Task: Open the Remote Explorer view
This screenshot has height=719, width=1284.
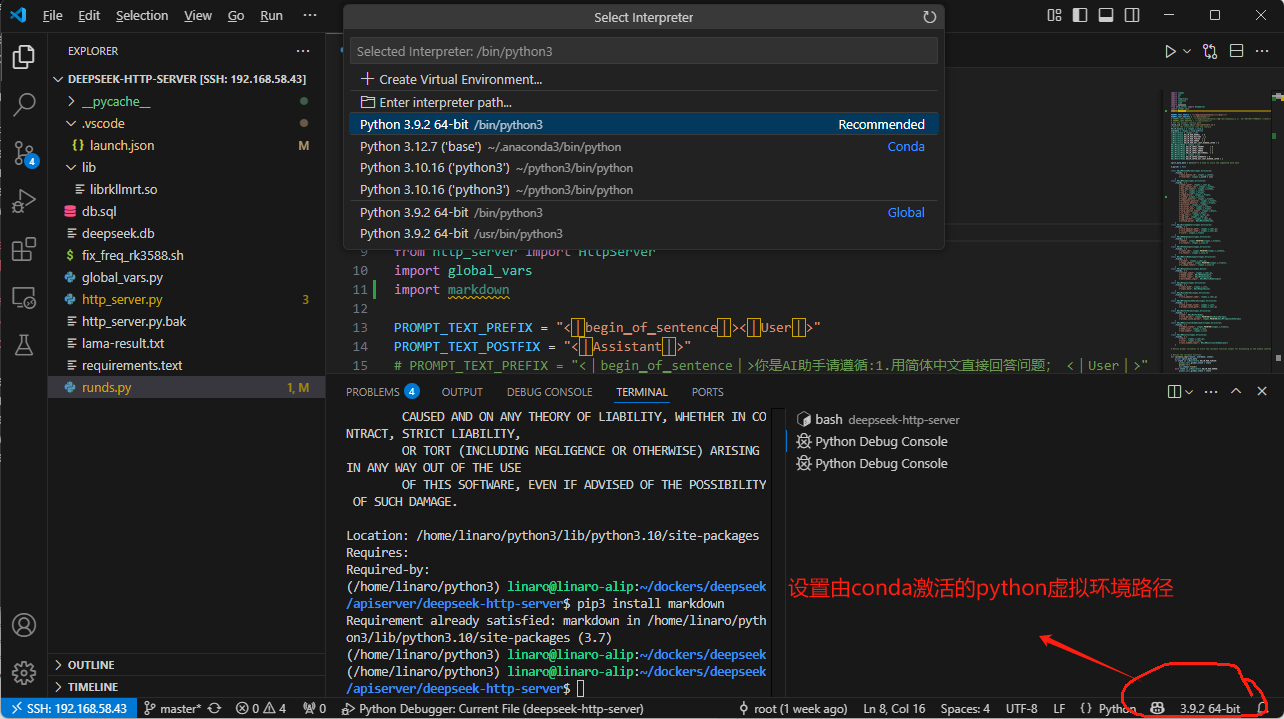Action: click(24, 297)
